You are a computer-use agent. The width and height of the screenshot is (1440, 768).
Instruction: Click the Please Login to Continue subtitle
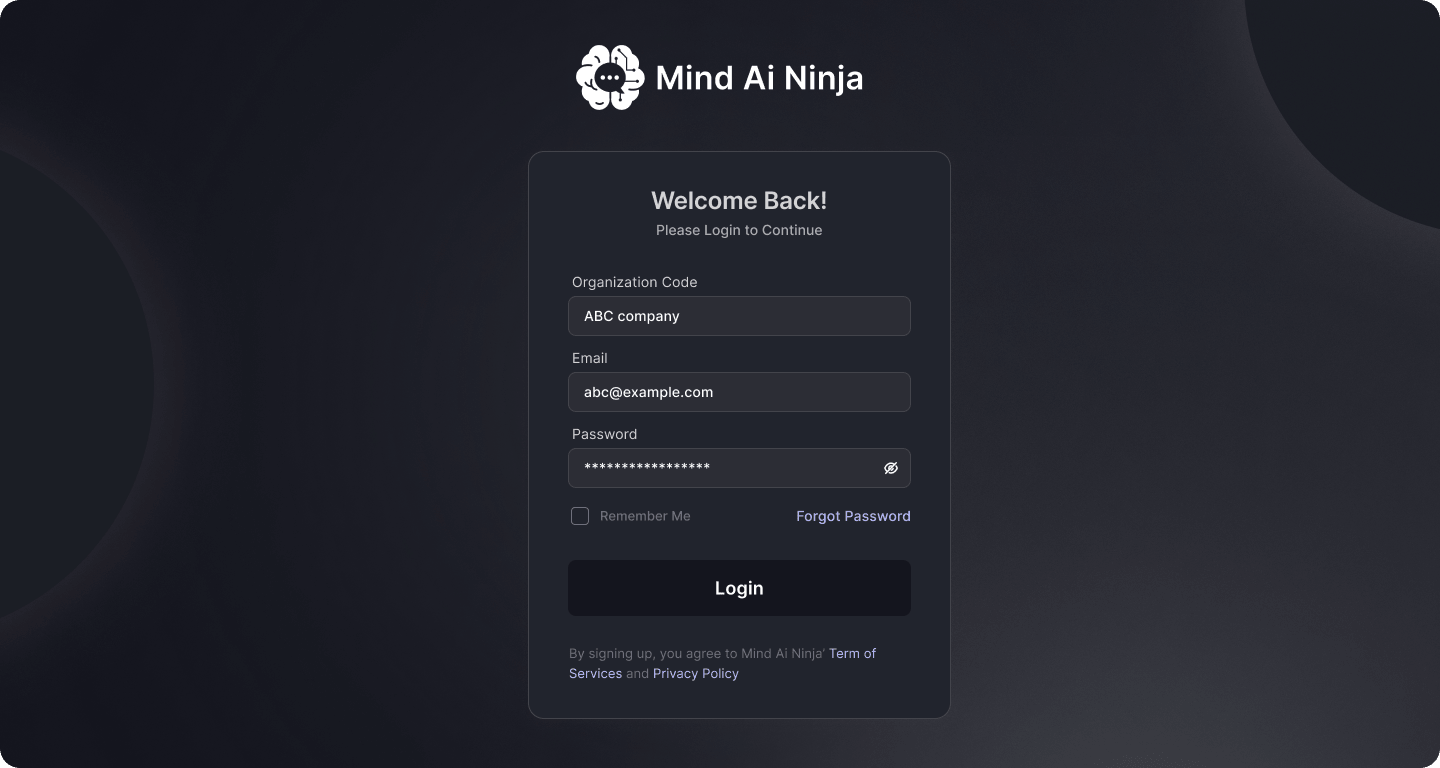point(739,230)
